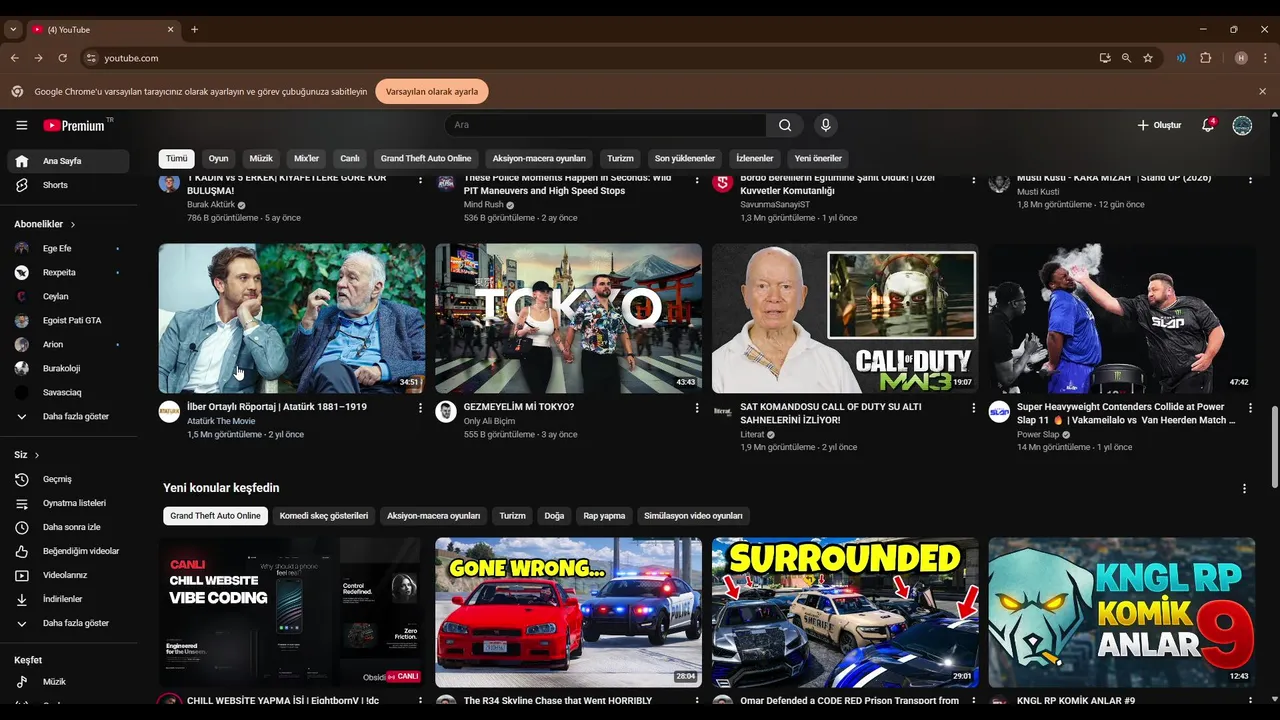
Task: Open options for Yeni konular keşfedin section
Action: click(1244, 489)
